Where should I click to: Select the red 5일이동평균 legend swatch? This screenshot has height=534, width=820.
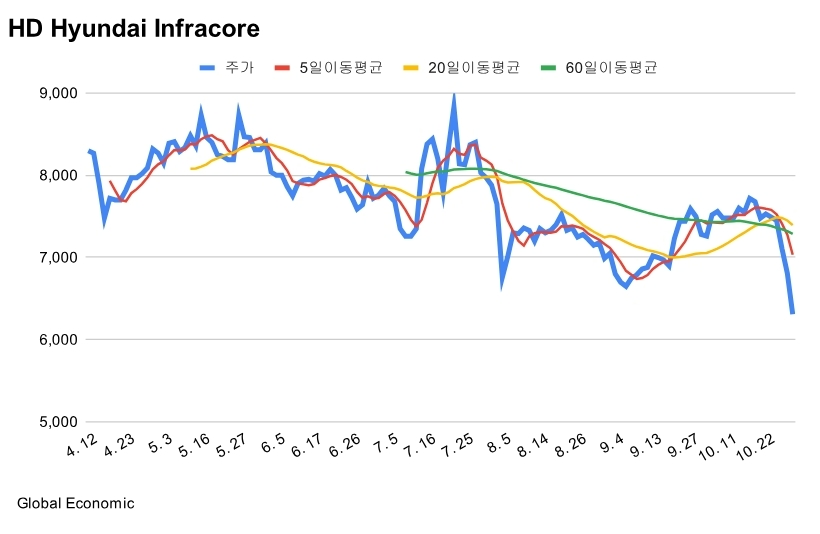(282, 67)
